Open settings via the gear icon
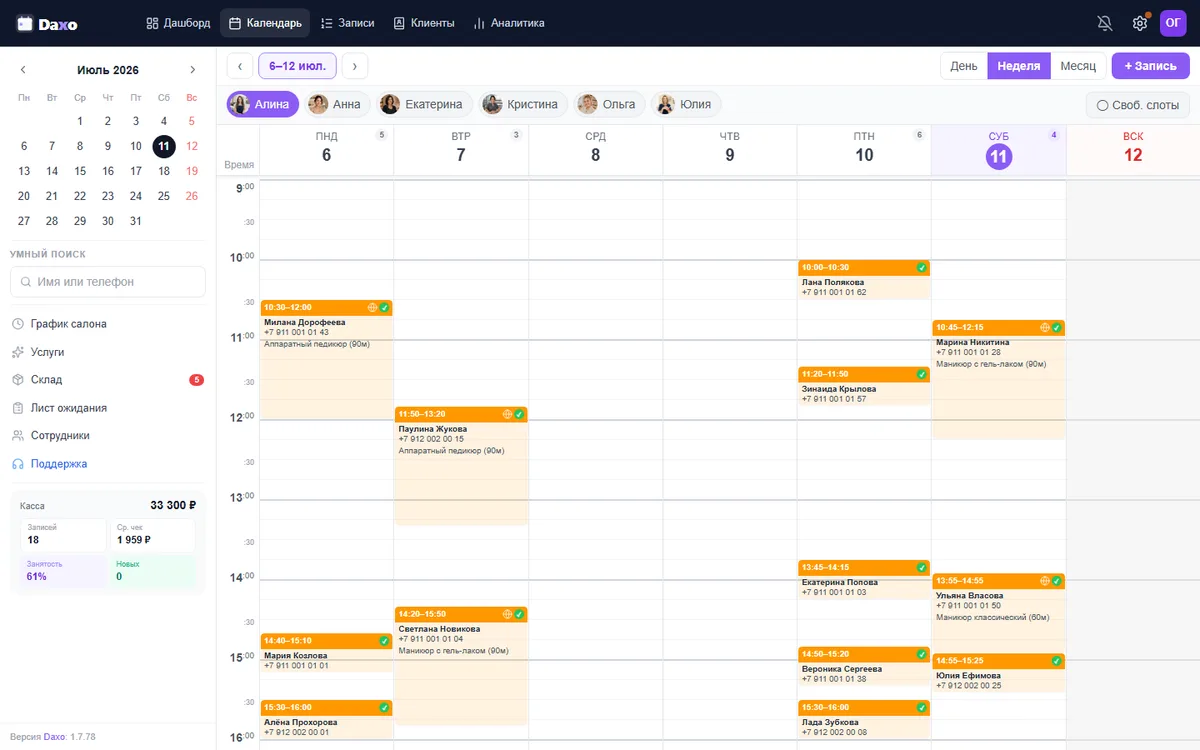The width and height of the screenshot is (1200, 750). [1140, 23]
